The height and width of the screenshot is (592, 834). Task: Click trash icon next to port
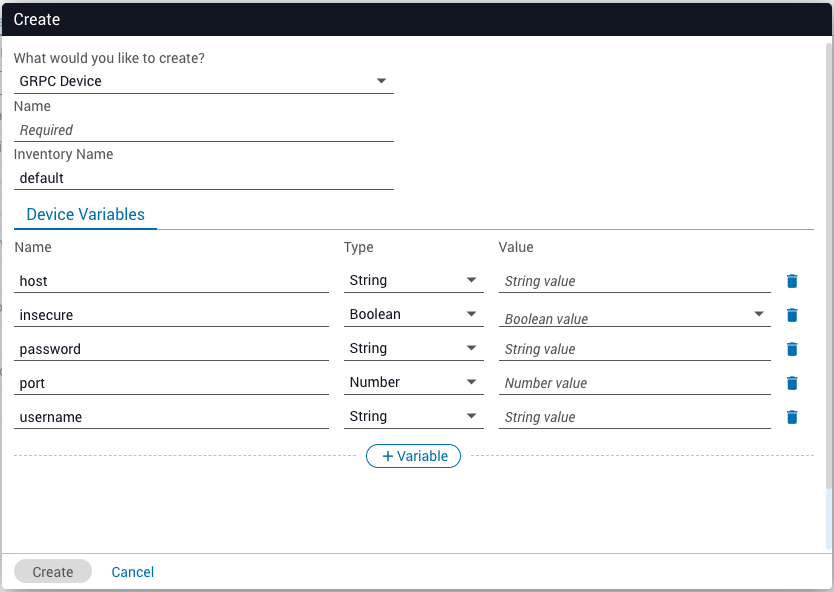pyautogui.click(x=792, y=383)
